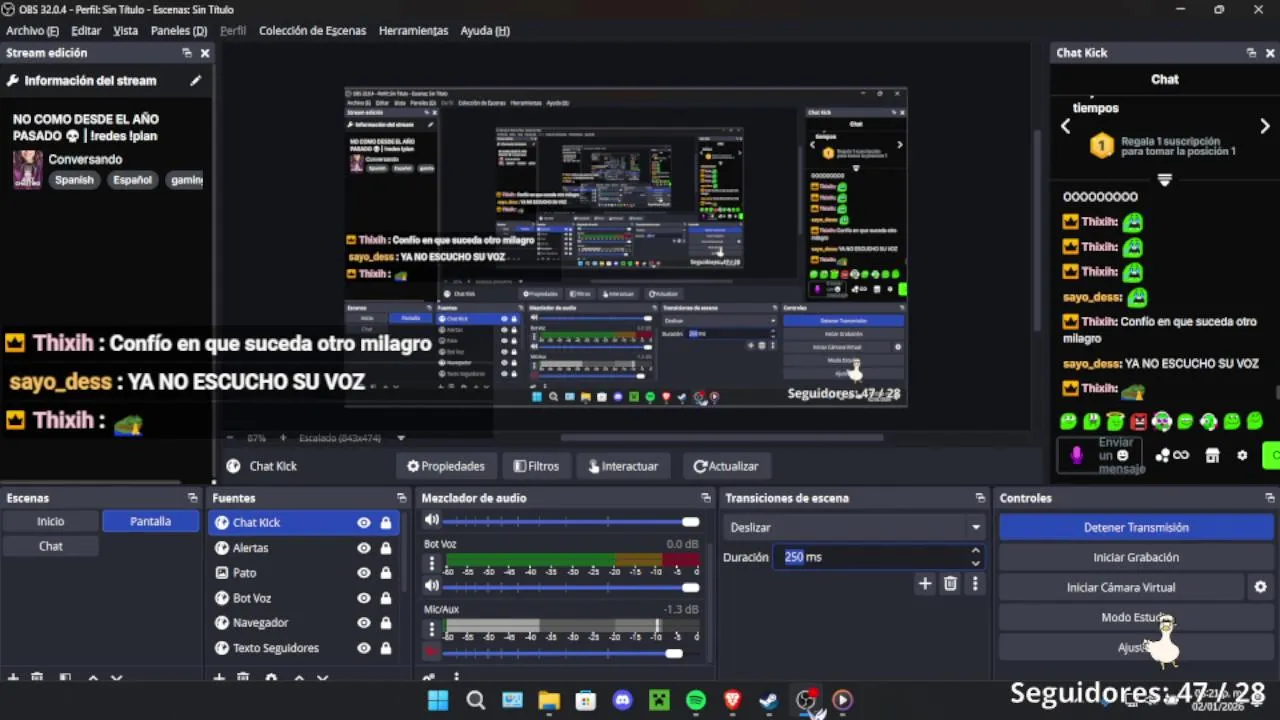Start the virtual camera
Viewport: 1280px width, 720px height.
coord(1121,587)
